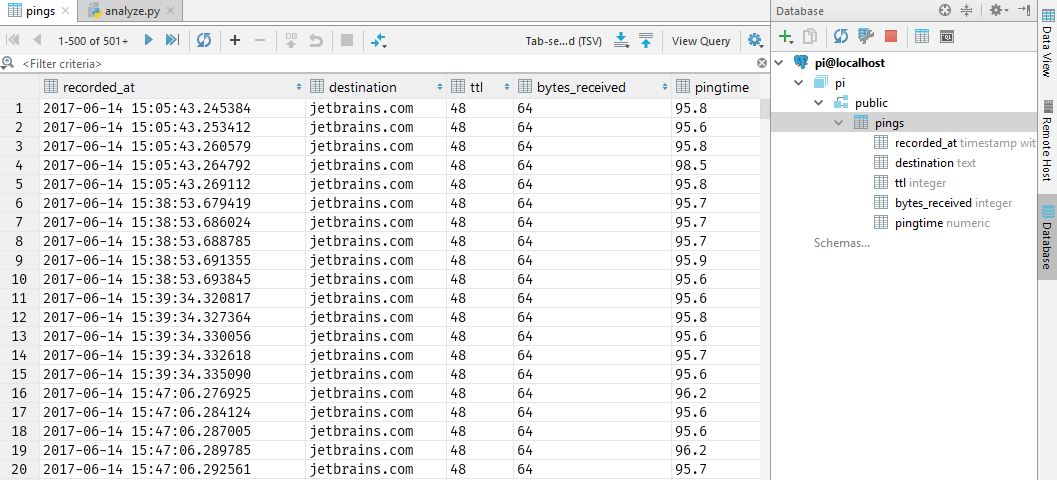The image size is (1057, 480).
Task: Open table settings gear icon
Action: [755, 40]
